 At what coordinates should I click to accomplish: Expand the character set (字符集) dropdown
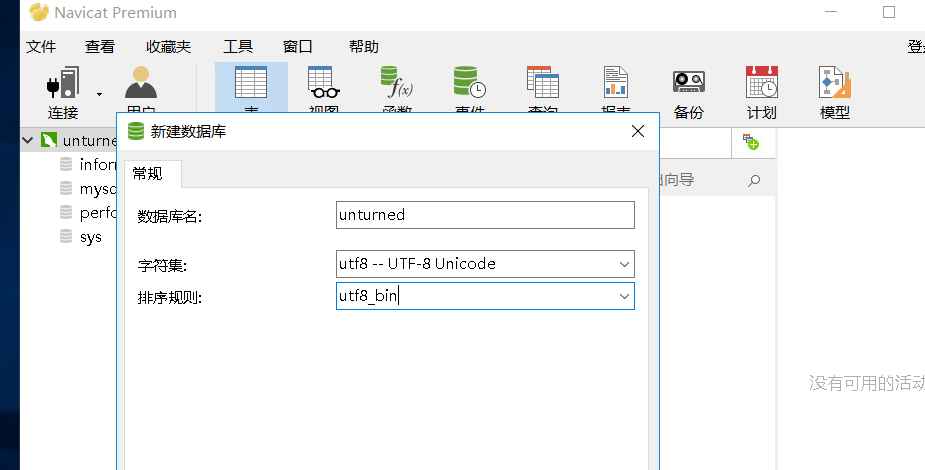[623, 264]
